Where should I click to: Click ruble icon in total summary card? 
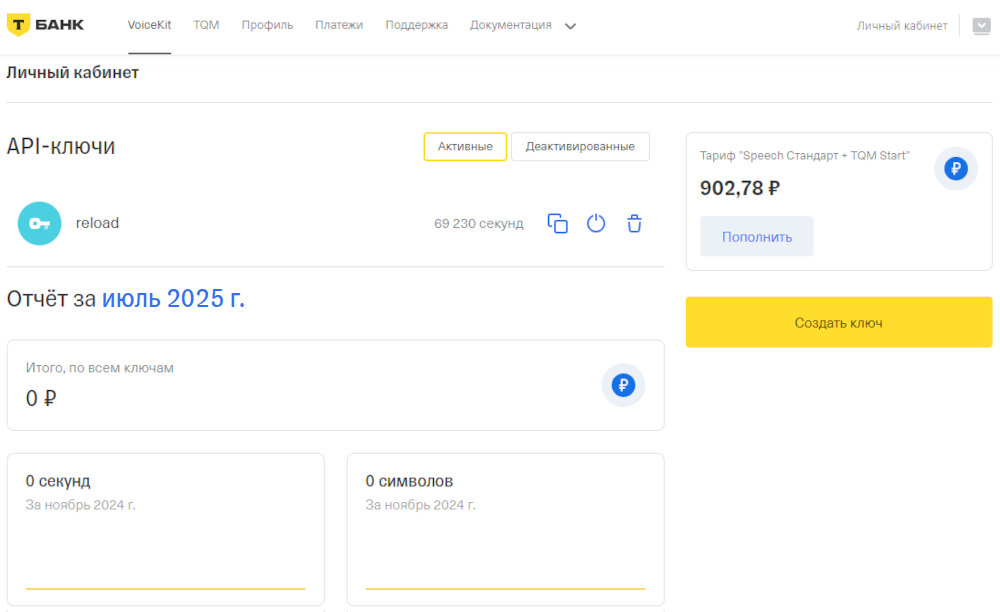623,385
